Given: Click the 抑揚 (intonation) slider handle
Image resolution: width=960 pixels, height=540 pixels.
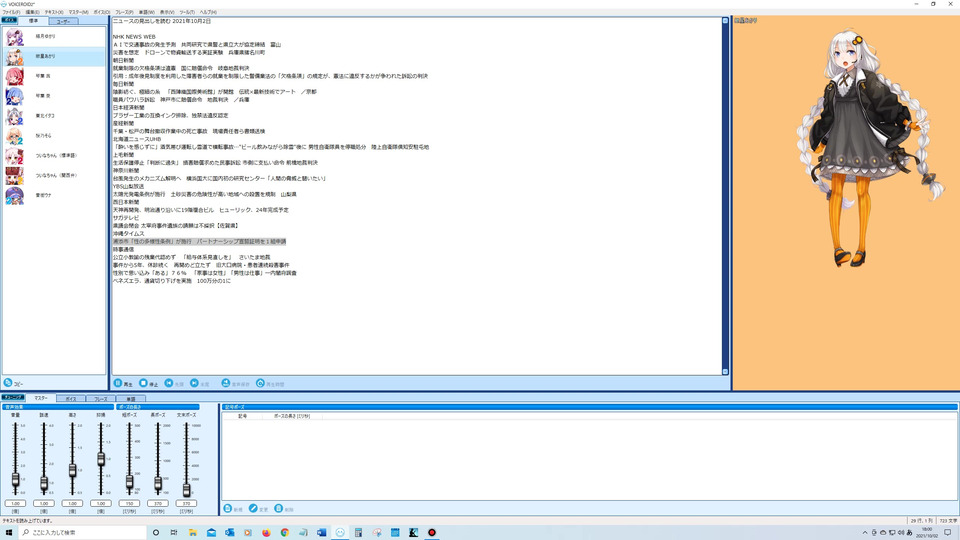Looking at the screenshot, I should click(101, 459).
